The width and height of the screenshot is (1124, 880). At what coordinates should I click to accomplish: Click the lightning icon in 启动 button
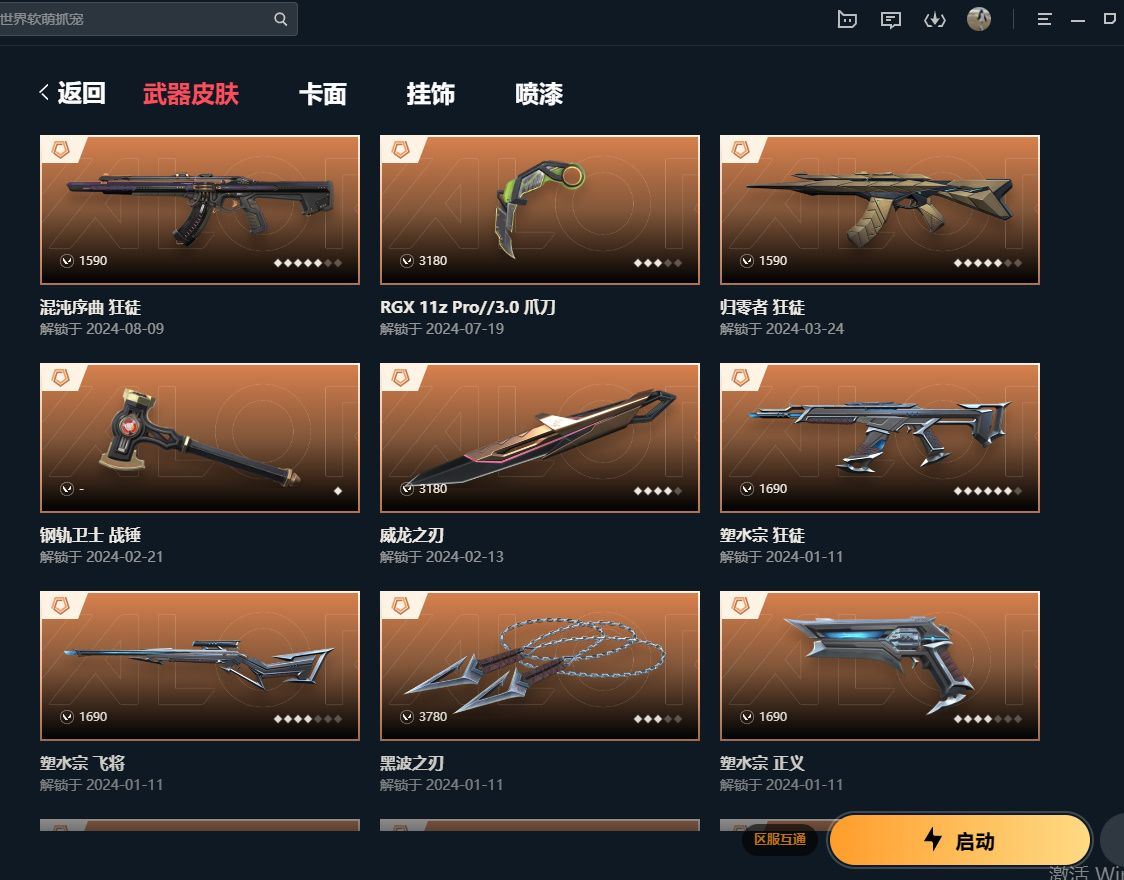[933, 839]
